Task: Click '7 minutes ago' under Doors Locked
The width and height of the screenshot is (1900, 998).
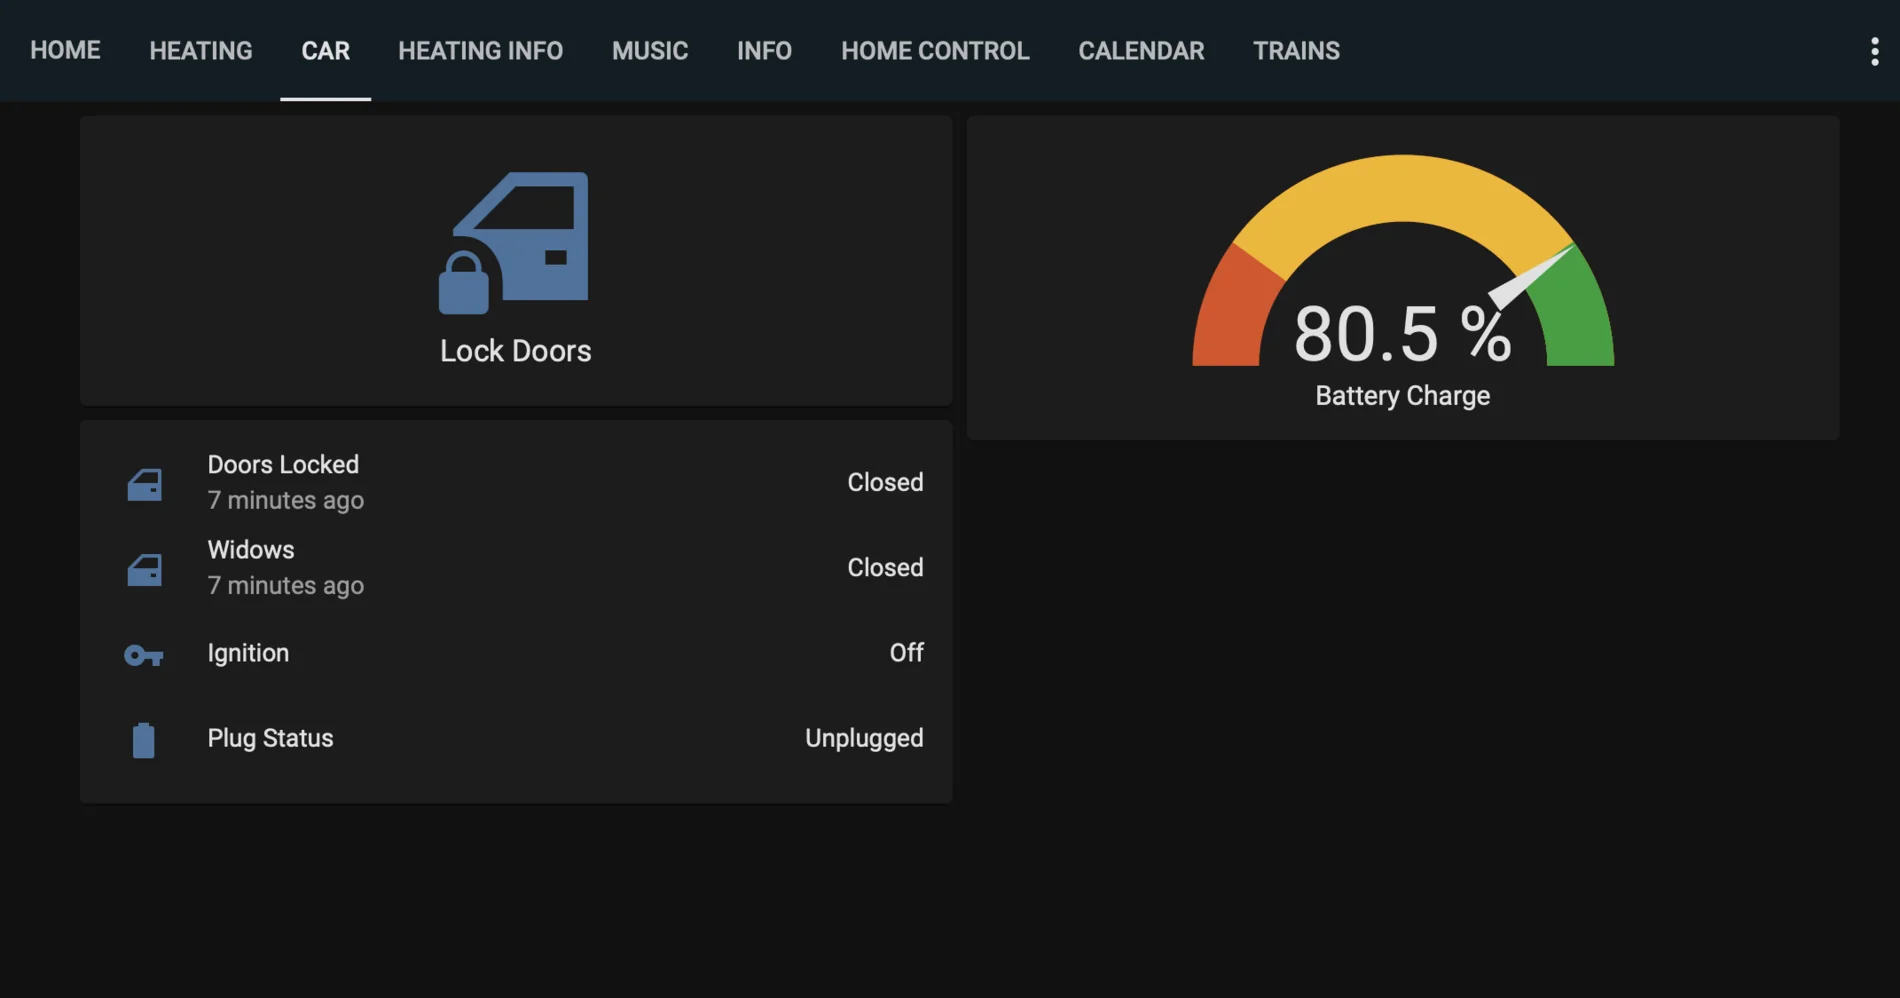Action: pyautogui.click(x=286, y=500)
